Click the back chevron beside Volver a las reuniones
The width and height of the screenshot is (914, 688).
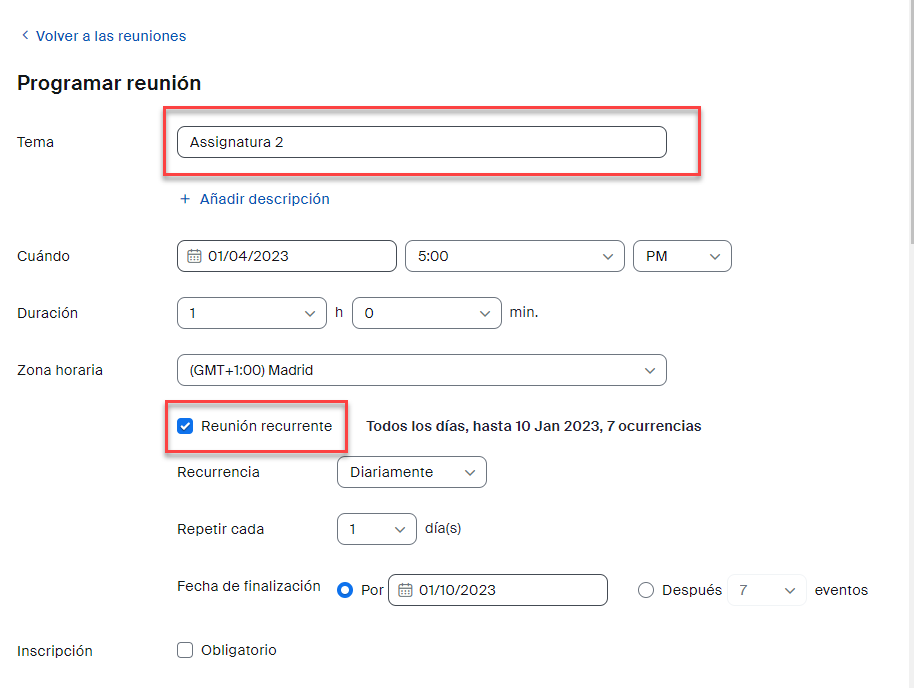point(24,36)
